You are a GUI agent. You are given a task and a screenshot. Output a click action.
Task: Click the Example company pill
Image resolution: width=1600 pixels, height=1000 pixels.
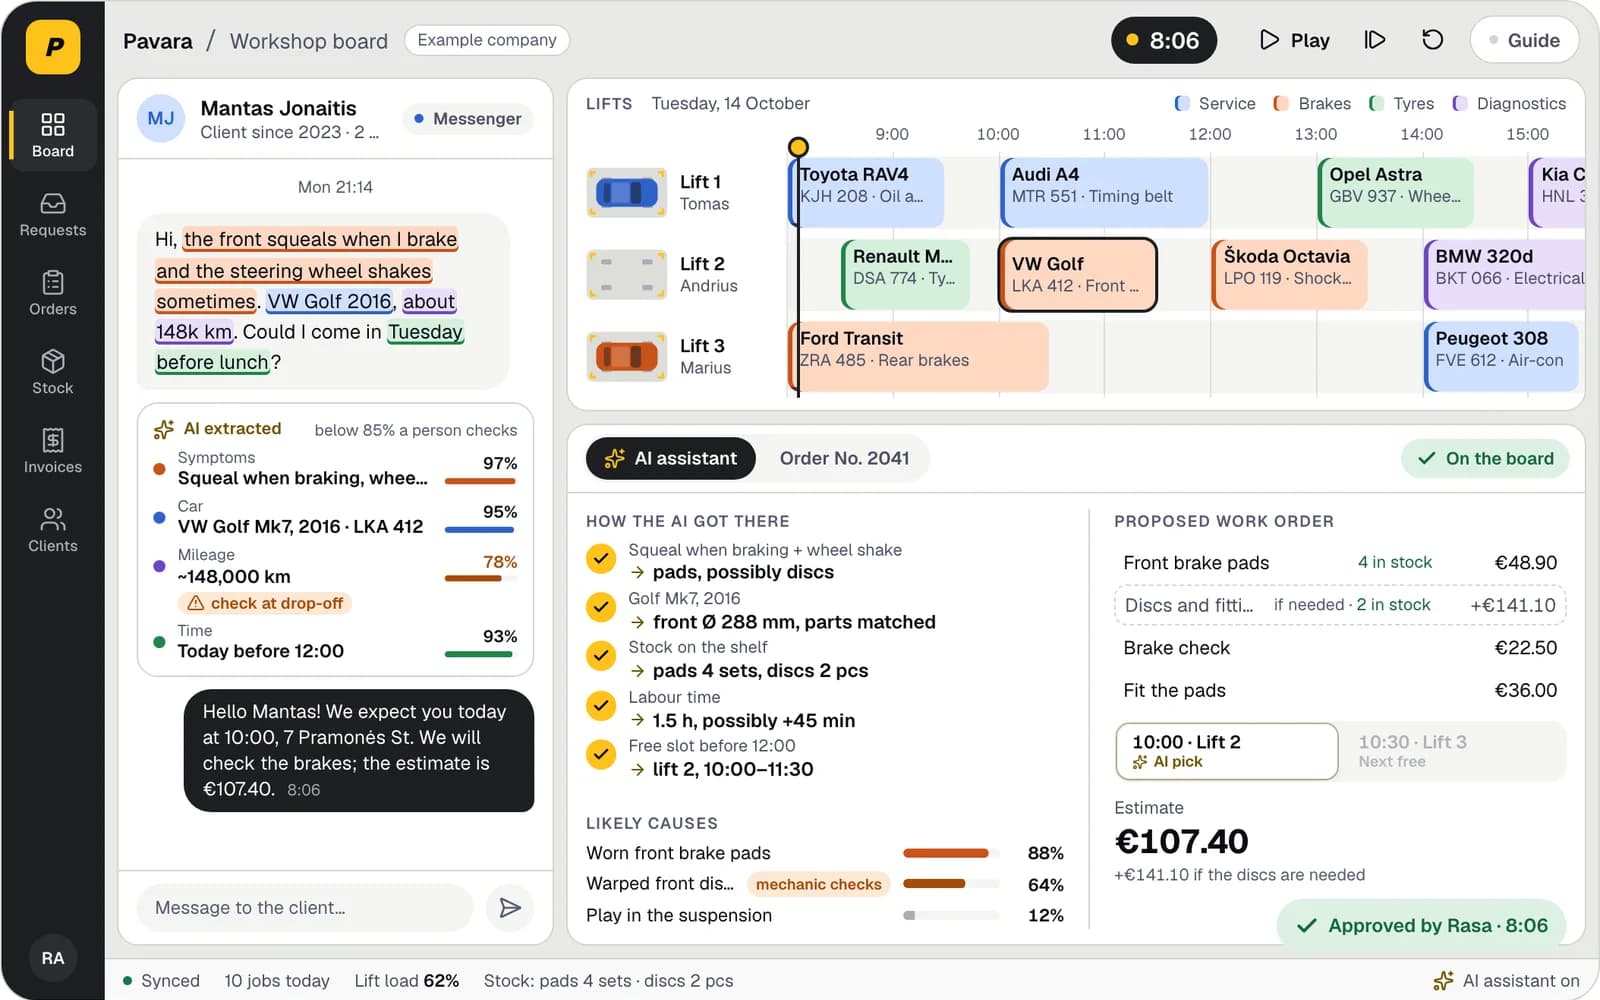(487, 40)
